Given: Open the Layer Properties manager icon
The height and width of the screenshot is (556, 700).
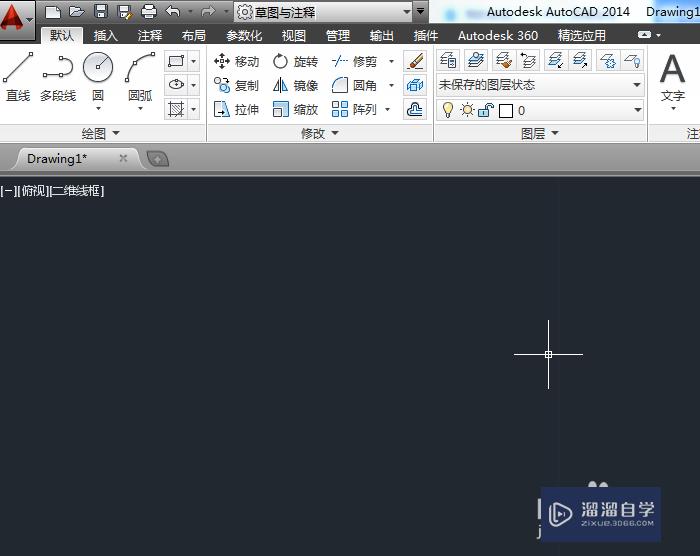Looking at the screenshot, I should click(448, 60).
